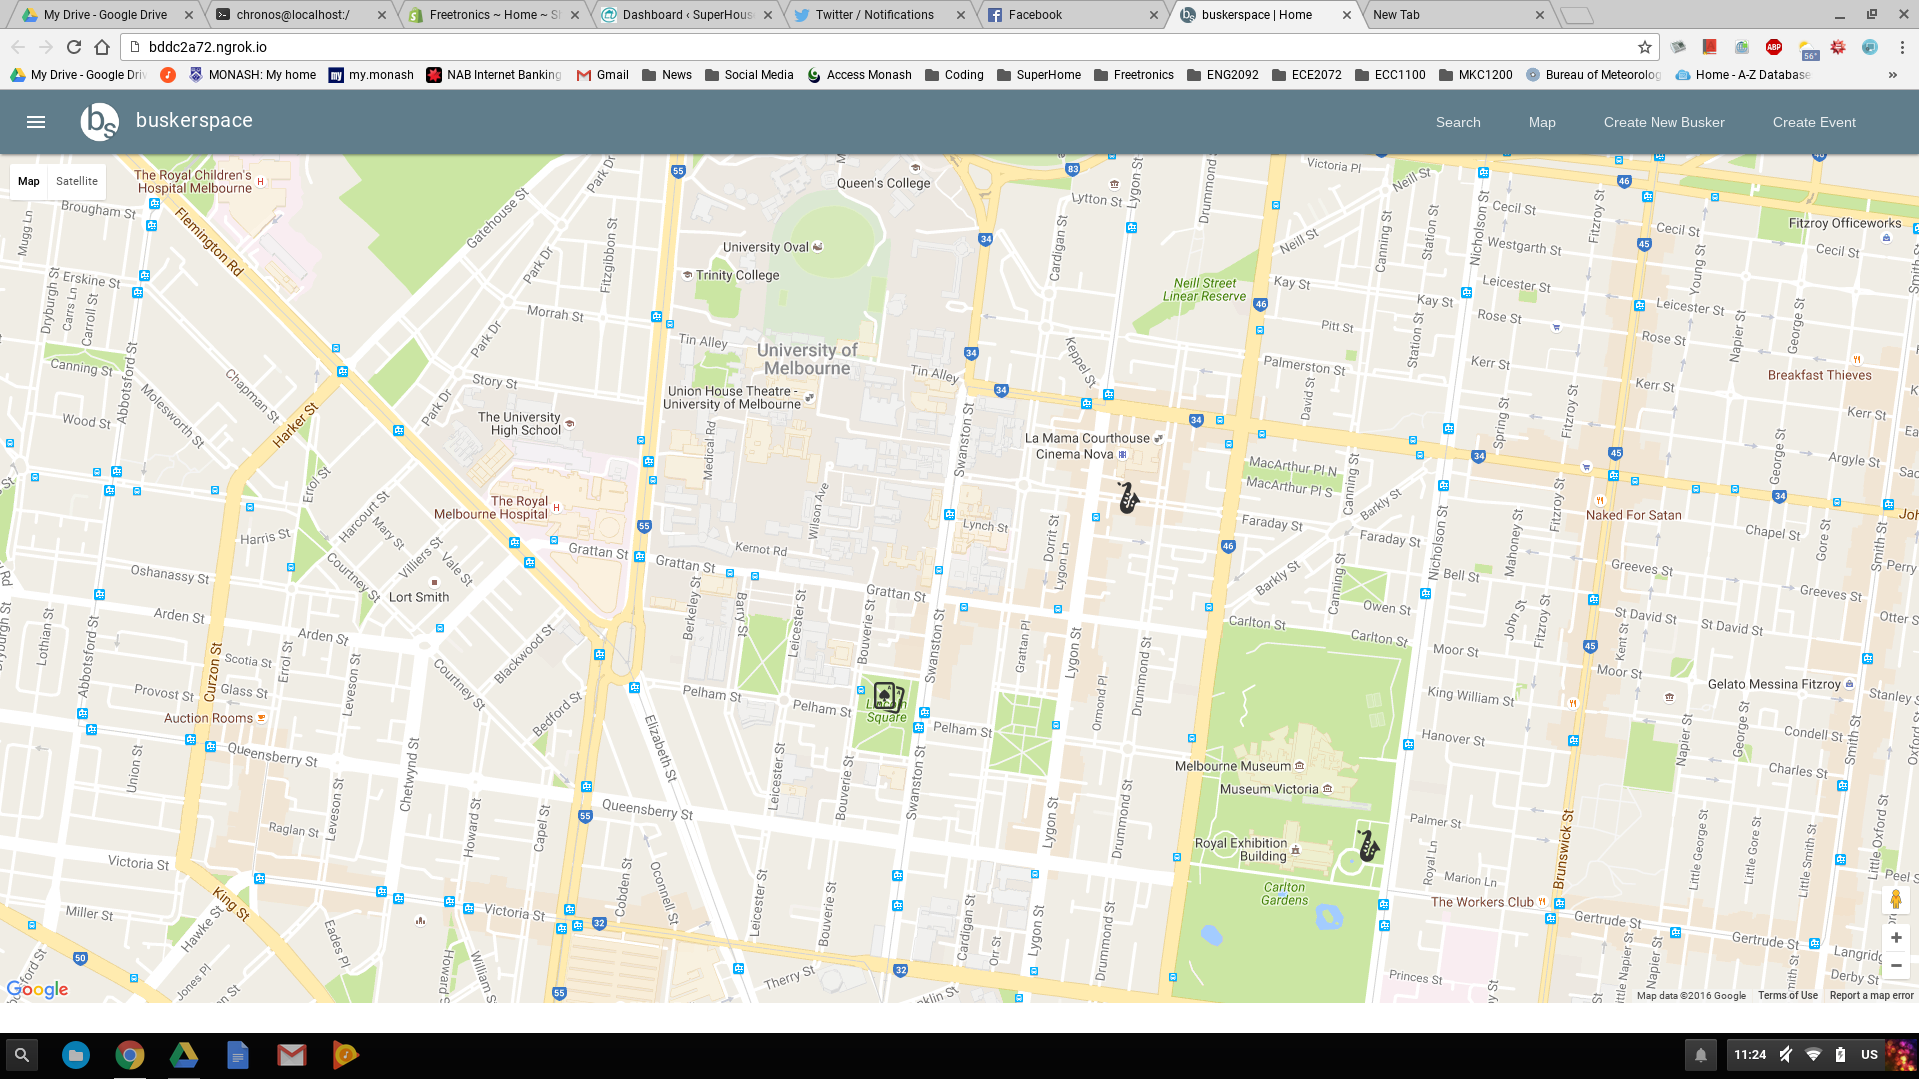Click the address bar URL field

(880, 47)
